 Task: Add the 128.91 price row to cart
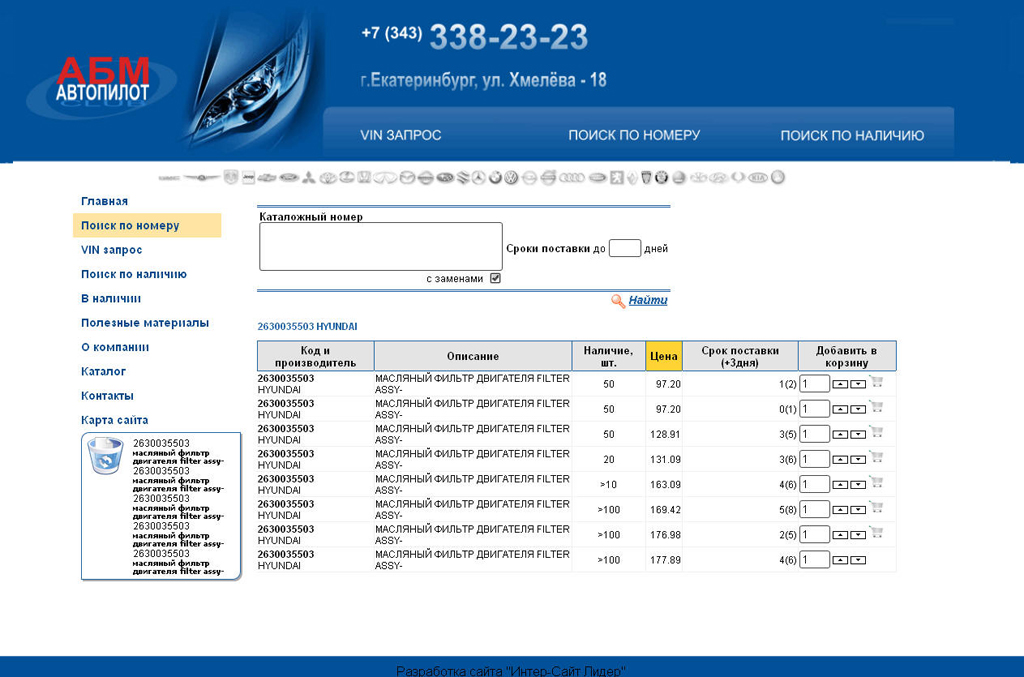click(876, 432)
